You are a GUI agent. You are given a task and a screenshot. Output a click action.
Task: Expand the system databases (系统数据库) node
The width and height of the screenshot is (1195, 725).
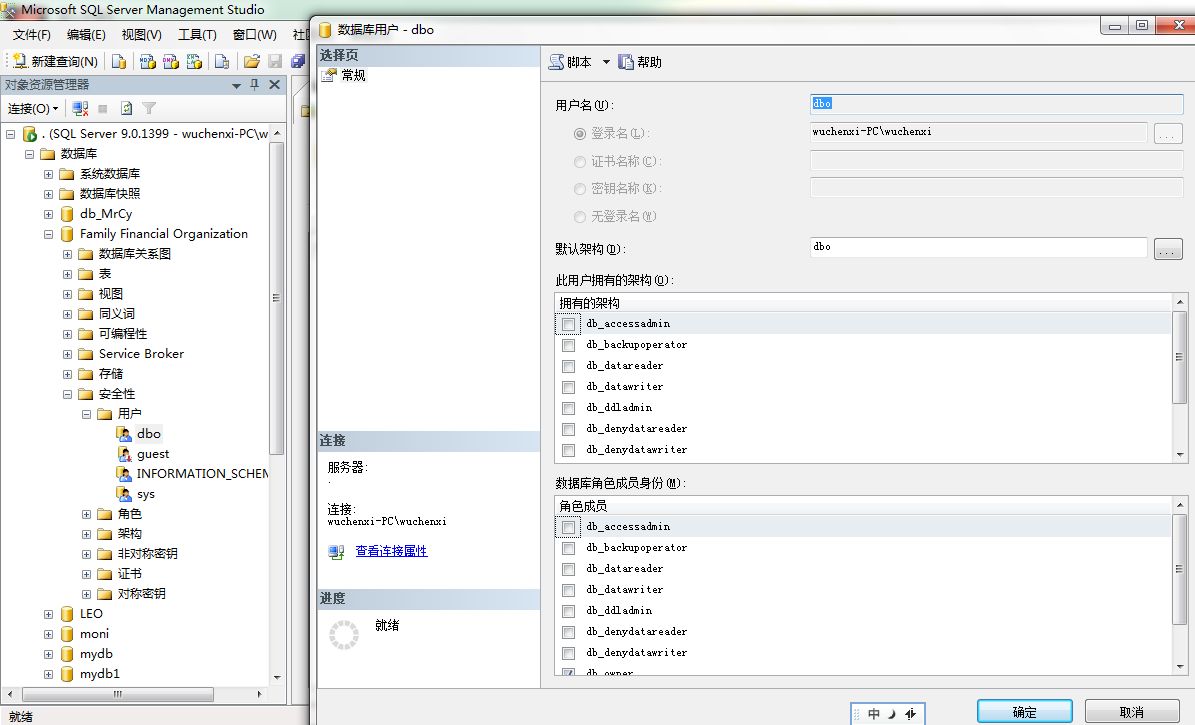[48, 174]
